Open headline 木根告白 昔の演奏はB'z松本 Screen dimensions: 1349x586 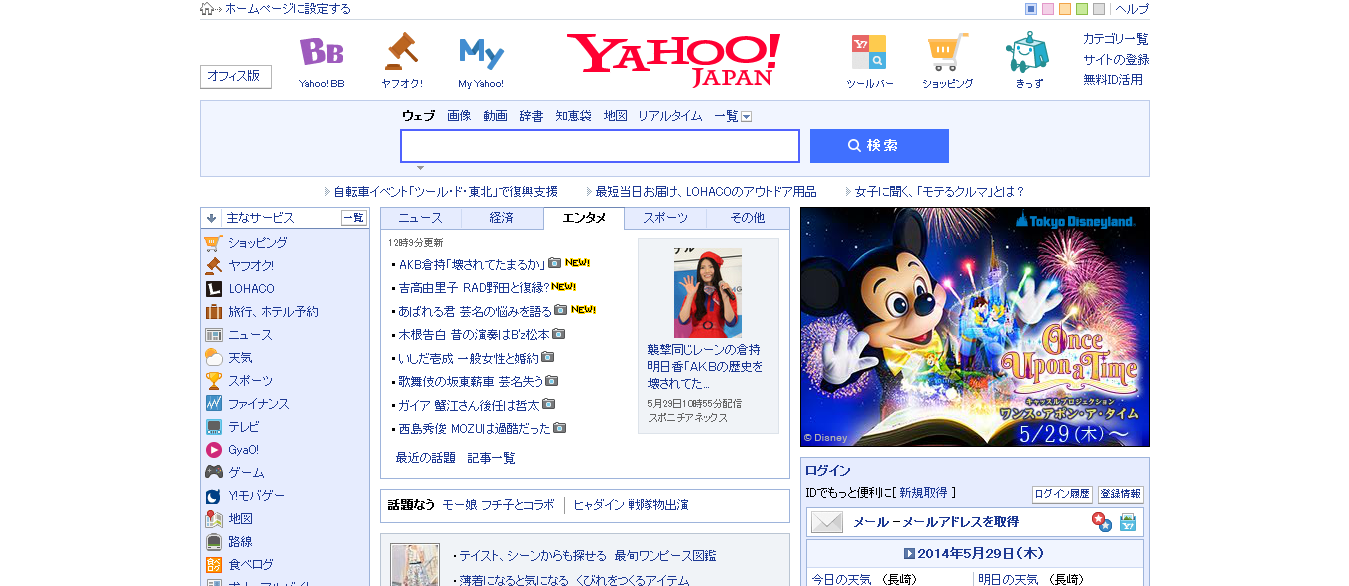pos(474,334)
